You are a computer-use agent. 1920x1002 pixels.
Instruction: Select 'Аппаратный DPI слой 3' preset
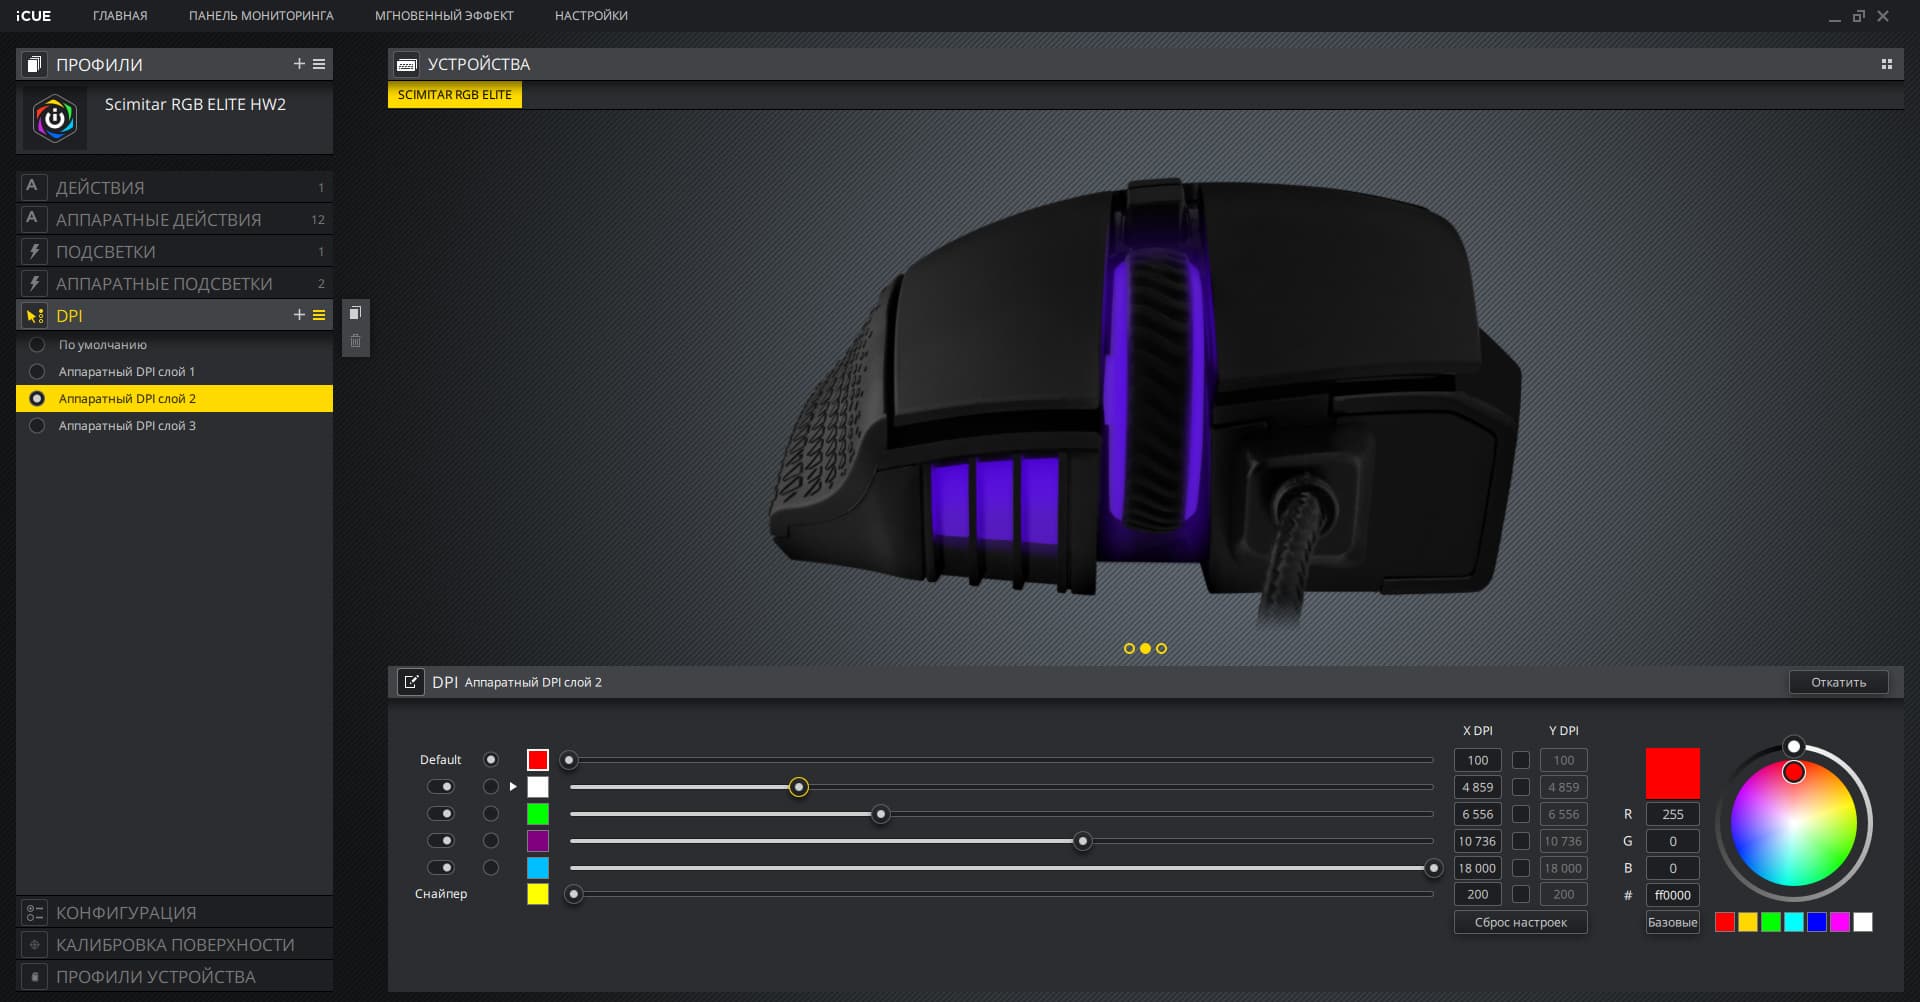click(x=174, y=426)
